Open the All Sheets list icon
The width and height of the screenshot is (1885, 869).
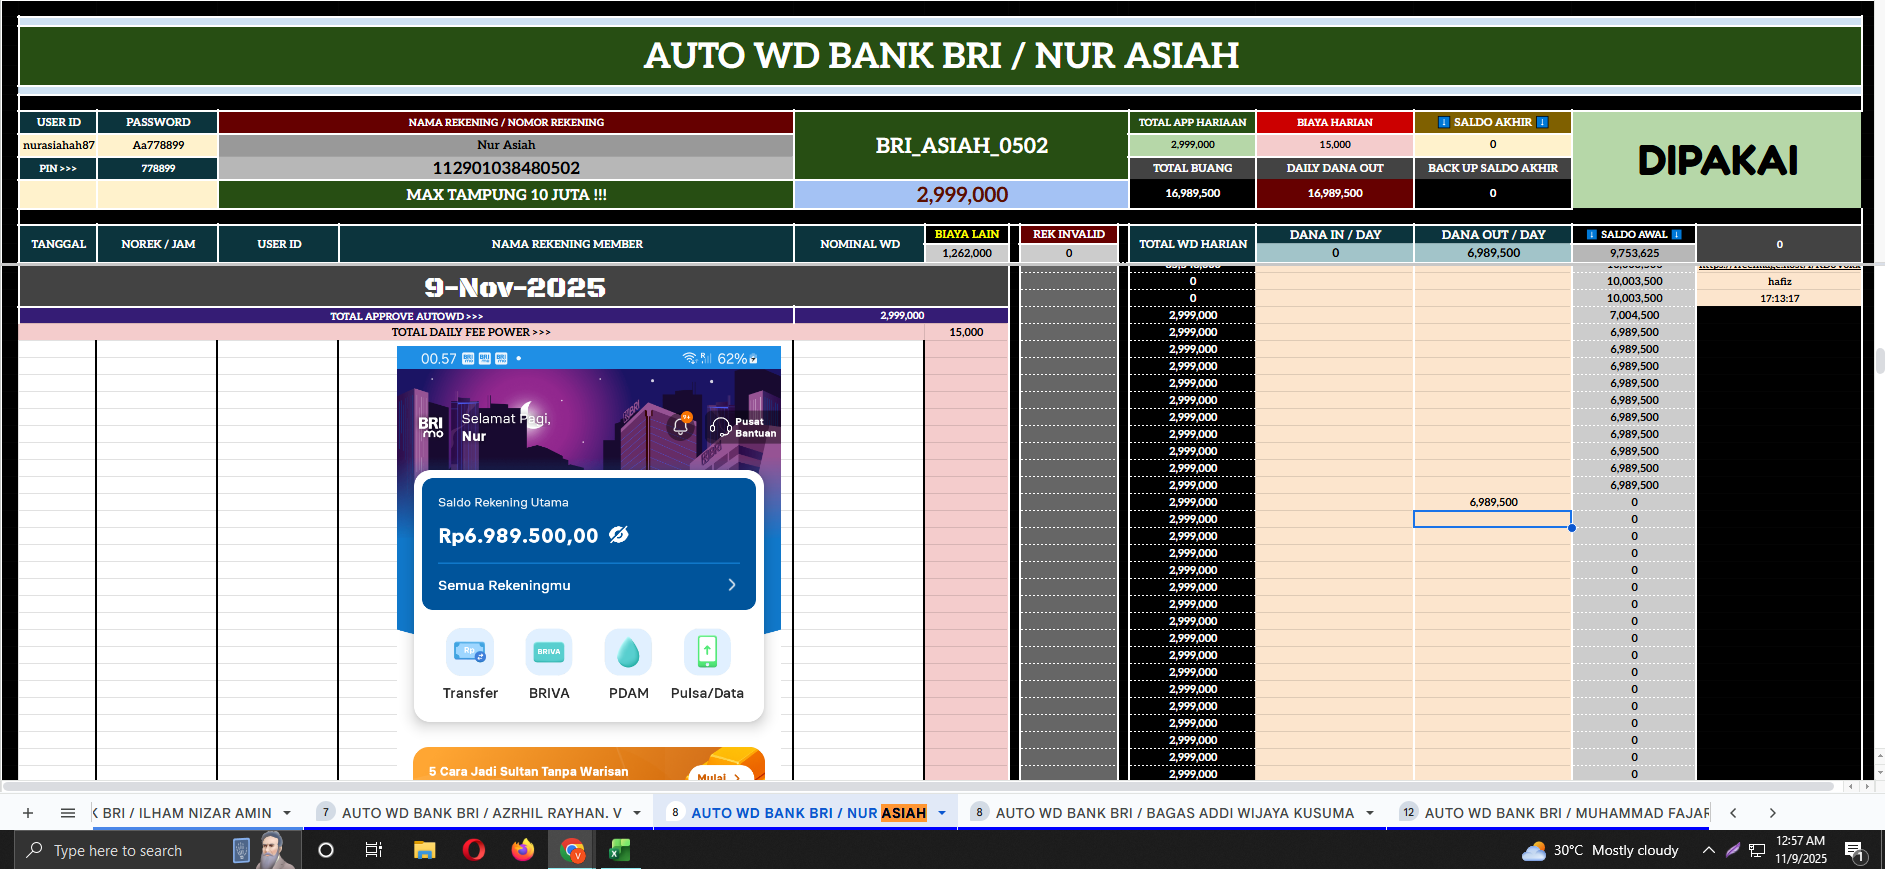click(68, 813)
